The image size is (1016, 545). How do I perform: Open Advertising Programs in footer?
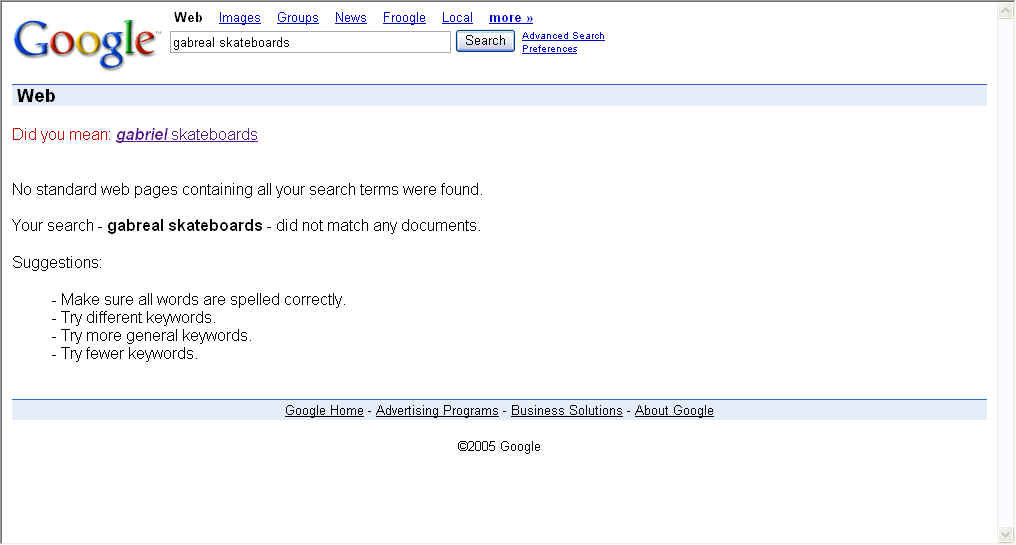tap(437, 411)
